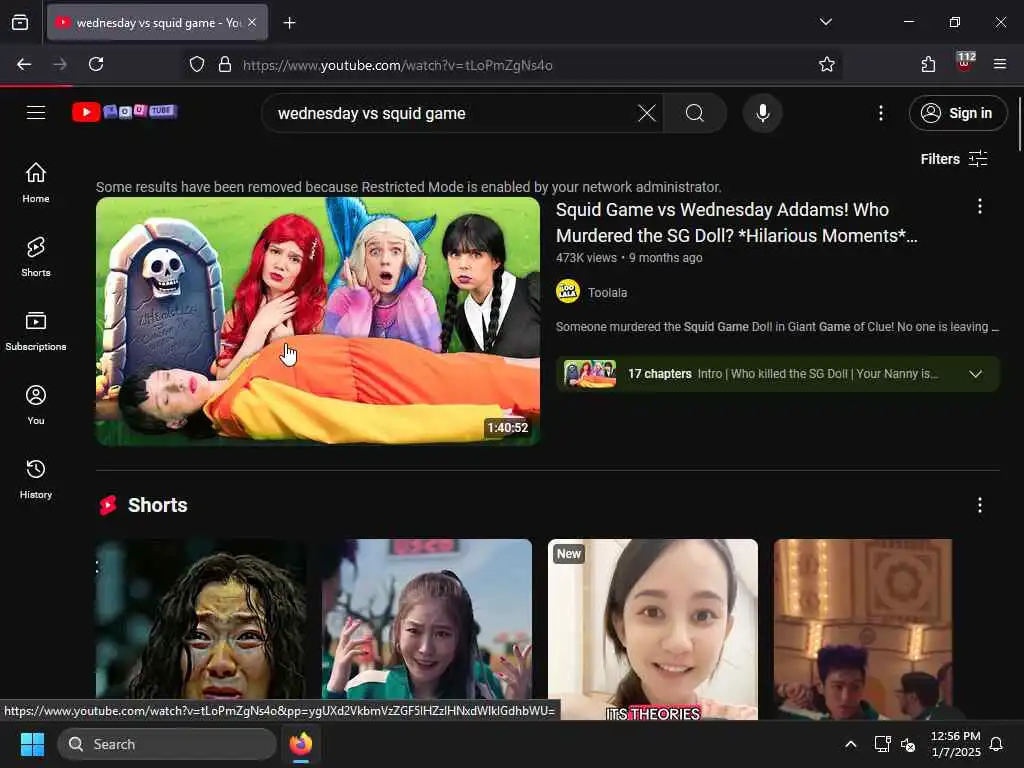Play the 1:40:52 video thumbnail
1024x768 pixels.
point(318,321)
